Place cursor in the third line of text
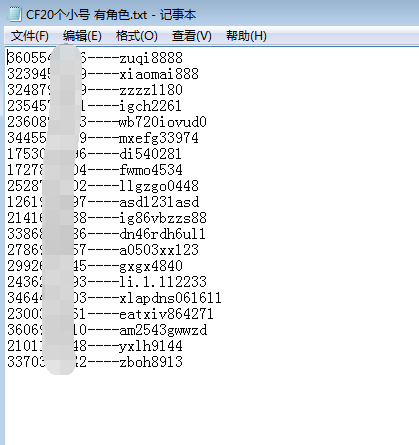 [95, 90]
